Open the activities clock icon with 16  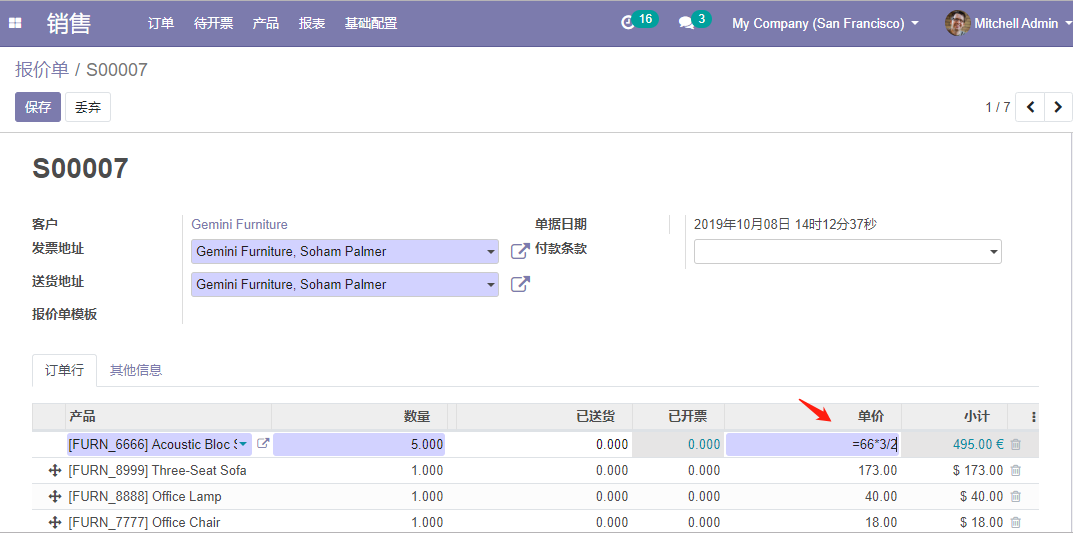628,22
